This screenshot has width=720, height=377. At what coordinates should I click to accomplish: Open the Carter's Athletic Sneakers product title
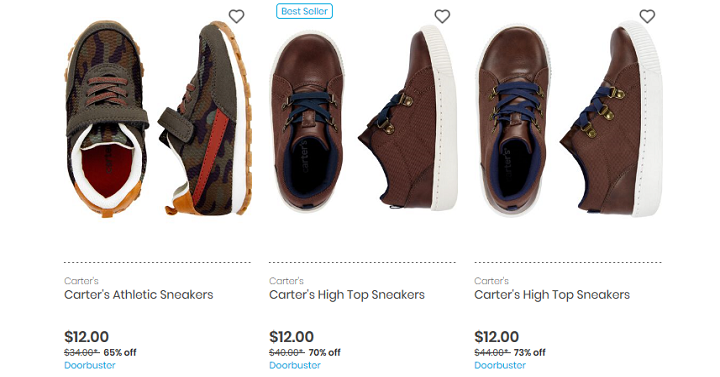pyautogui.click(x=139, y=294)
